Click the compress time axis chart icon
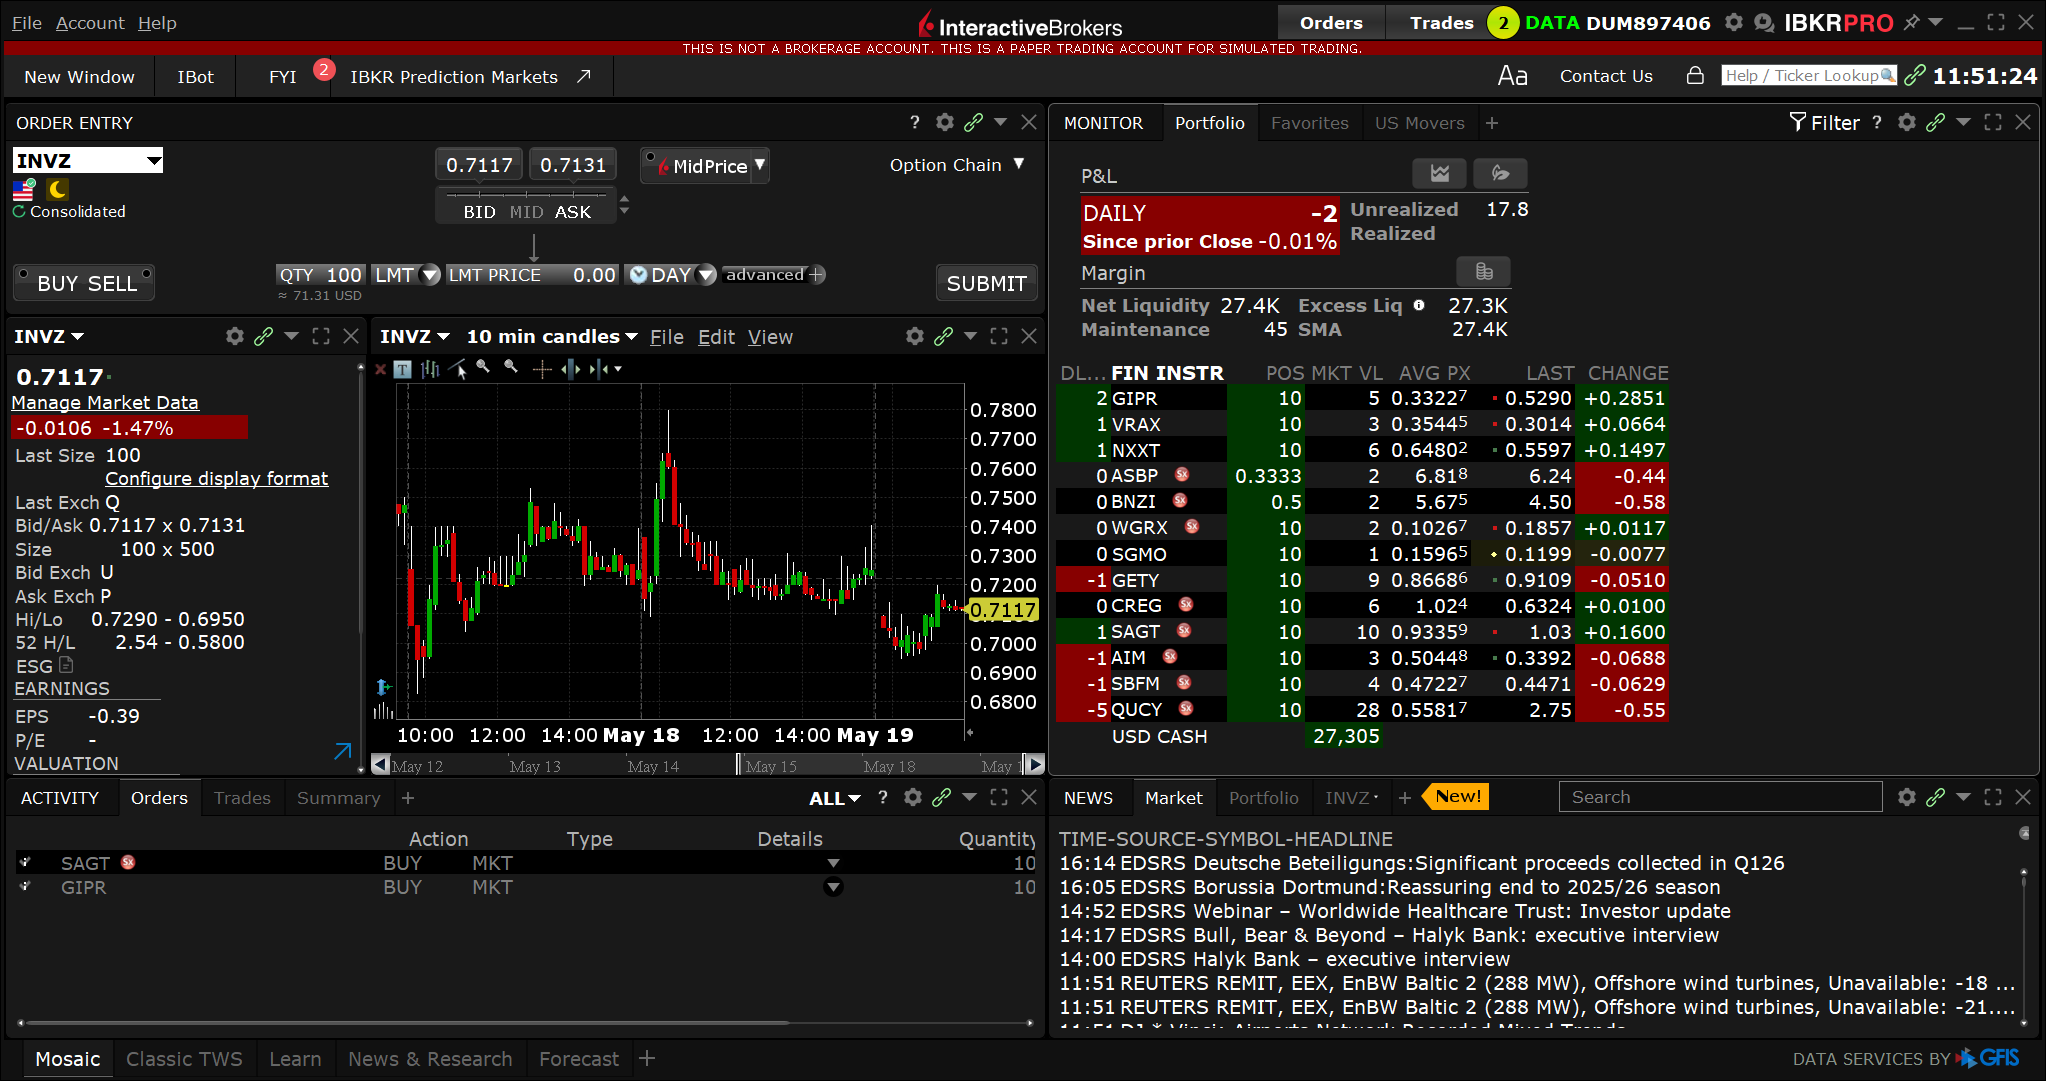Viewport: 2046px width, 1081px height. pos(599,369)
